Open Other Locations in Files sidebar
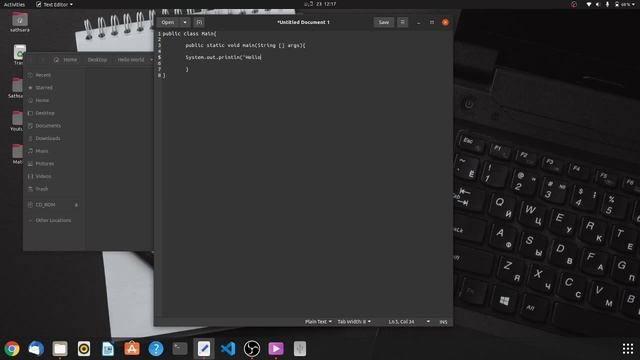This screenshot has height=360, width=640. coord(53,220)
